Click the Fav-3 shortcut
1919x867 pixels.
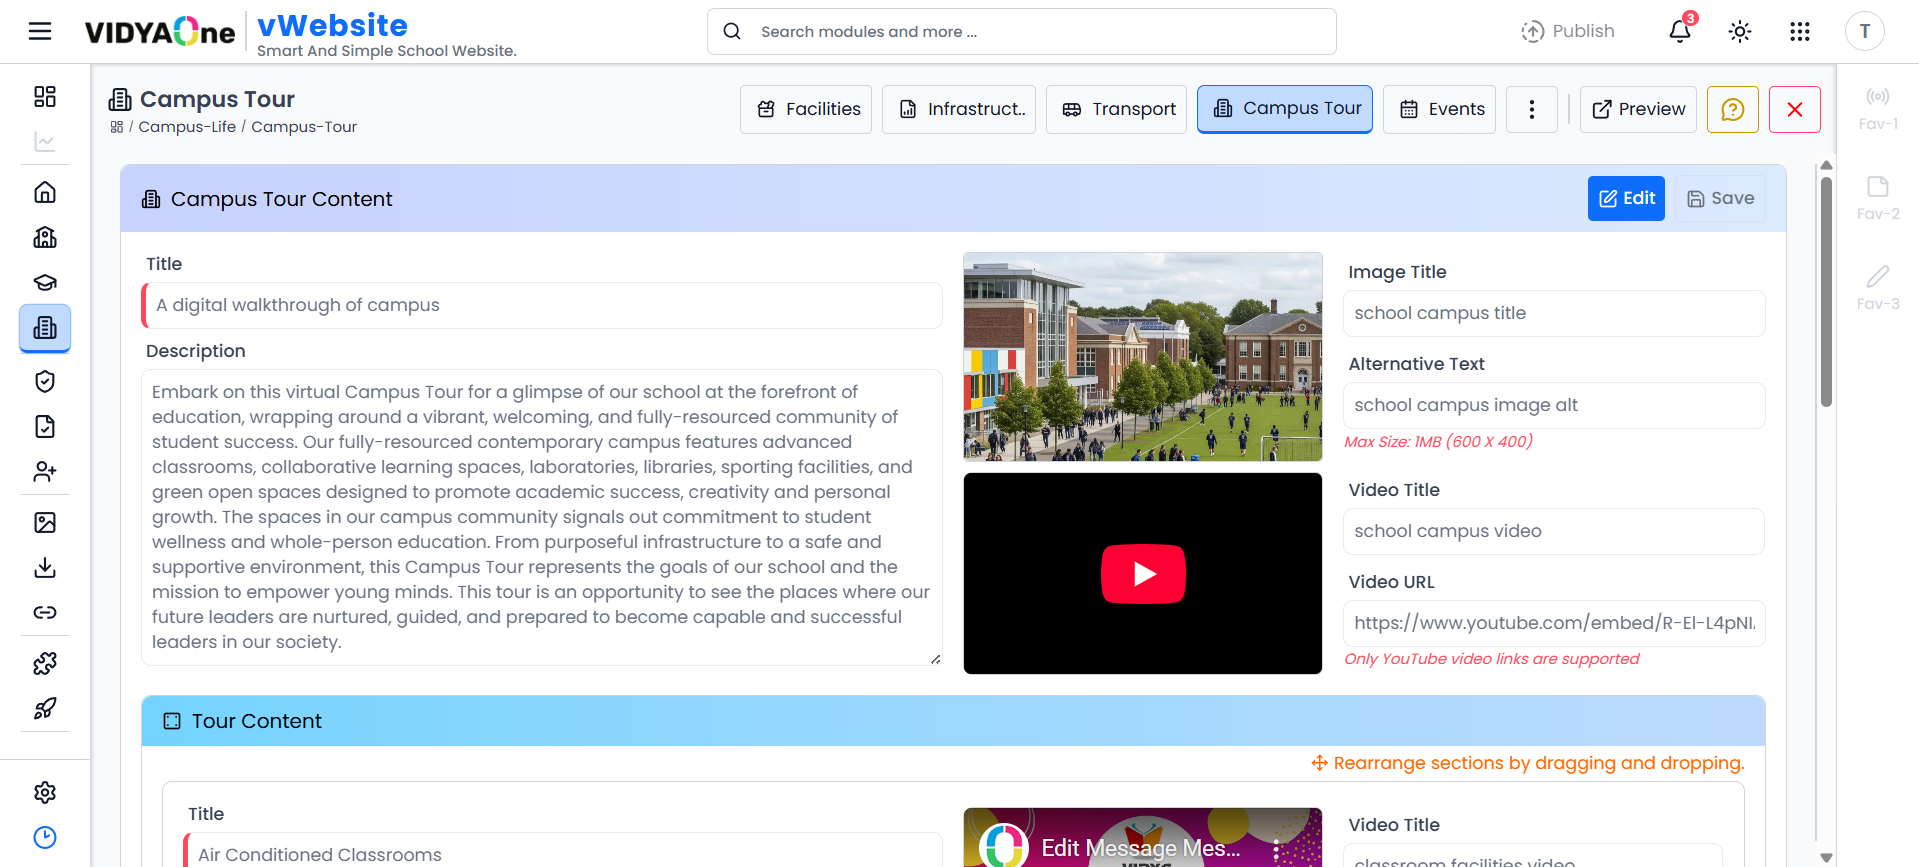(1878, 288)
